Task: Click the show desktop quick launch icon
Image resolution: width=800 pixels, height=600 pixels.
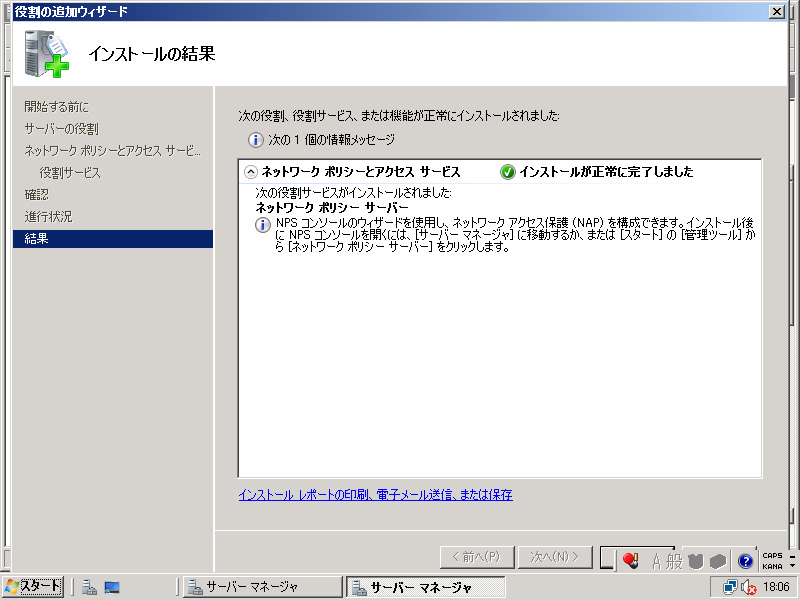Action: (112, 587)
